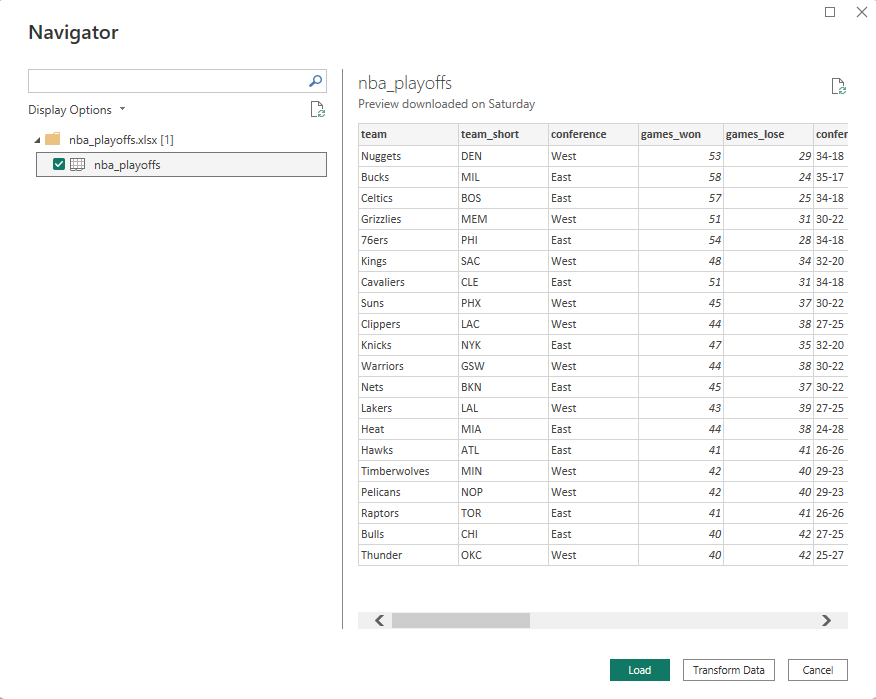This screenshot has width=876, height=699.
Task: Select the nba_playoffs table icon
Action: pyautogui.click(x=77, y=164)
